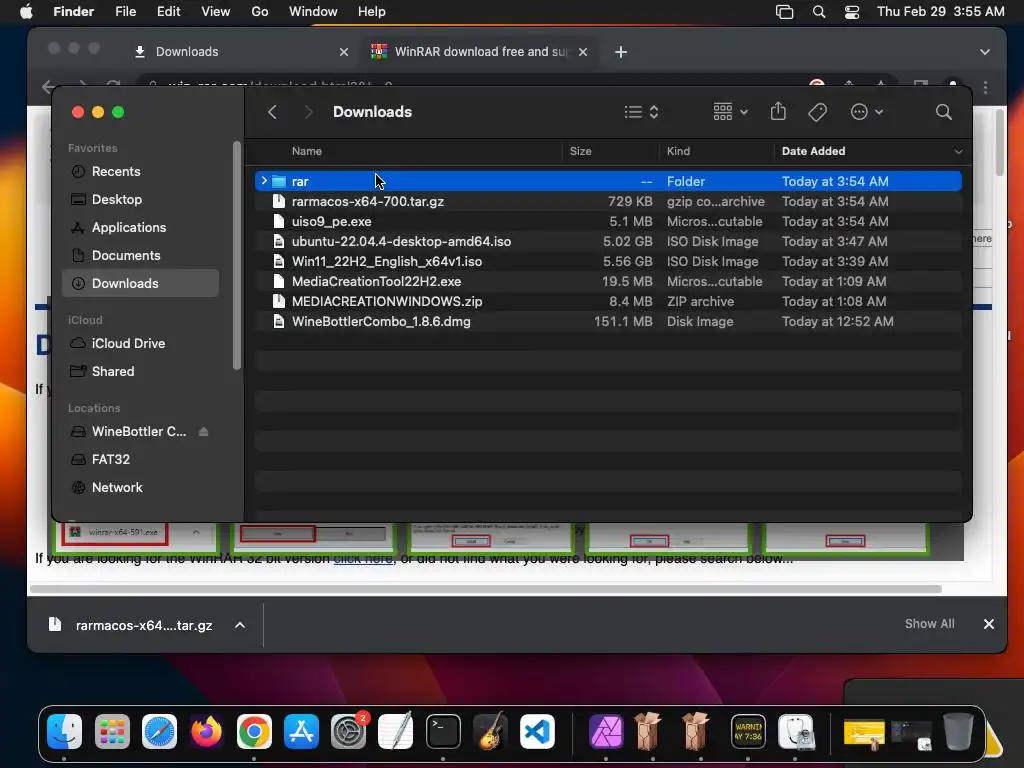This screenshot has width=1024, height=768.
Task: Open the Window menu
Action: (x=313, y=12)
